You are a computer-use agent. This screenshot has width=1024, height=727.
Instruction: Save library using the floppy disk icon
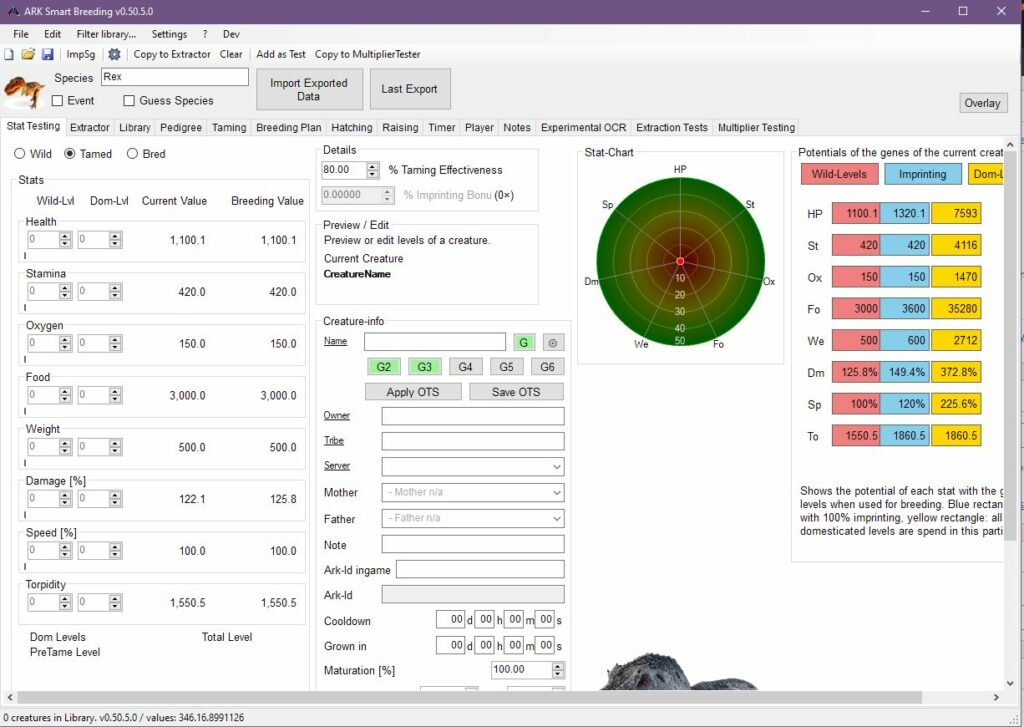(47, 54)
